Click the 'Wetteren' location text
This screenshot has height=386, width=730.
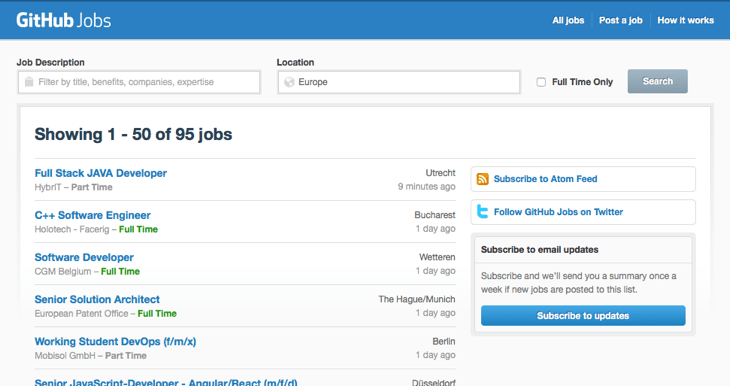tap(437, 257)
